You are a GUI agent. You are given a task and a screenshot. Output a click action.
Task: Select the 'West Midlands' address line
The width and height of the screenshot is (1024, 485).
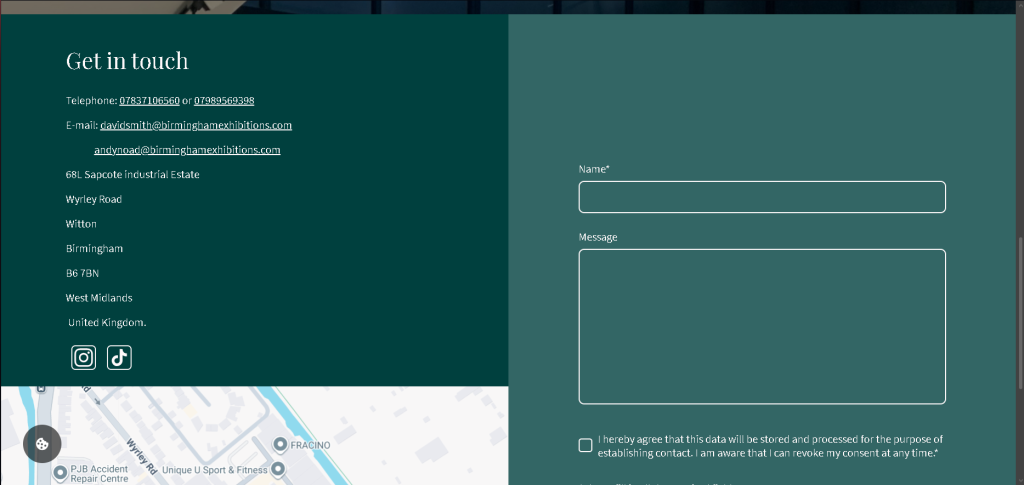click(x=99, y=298)
